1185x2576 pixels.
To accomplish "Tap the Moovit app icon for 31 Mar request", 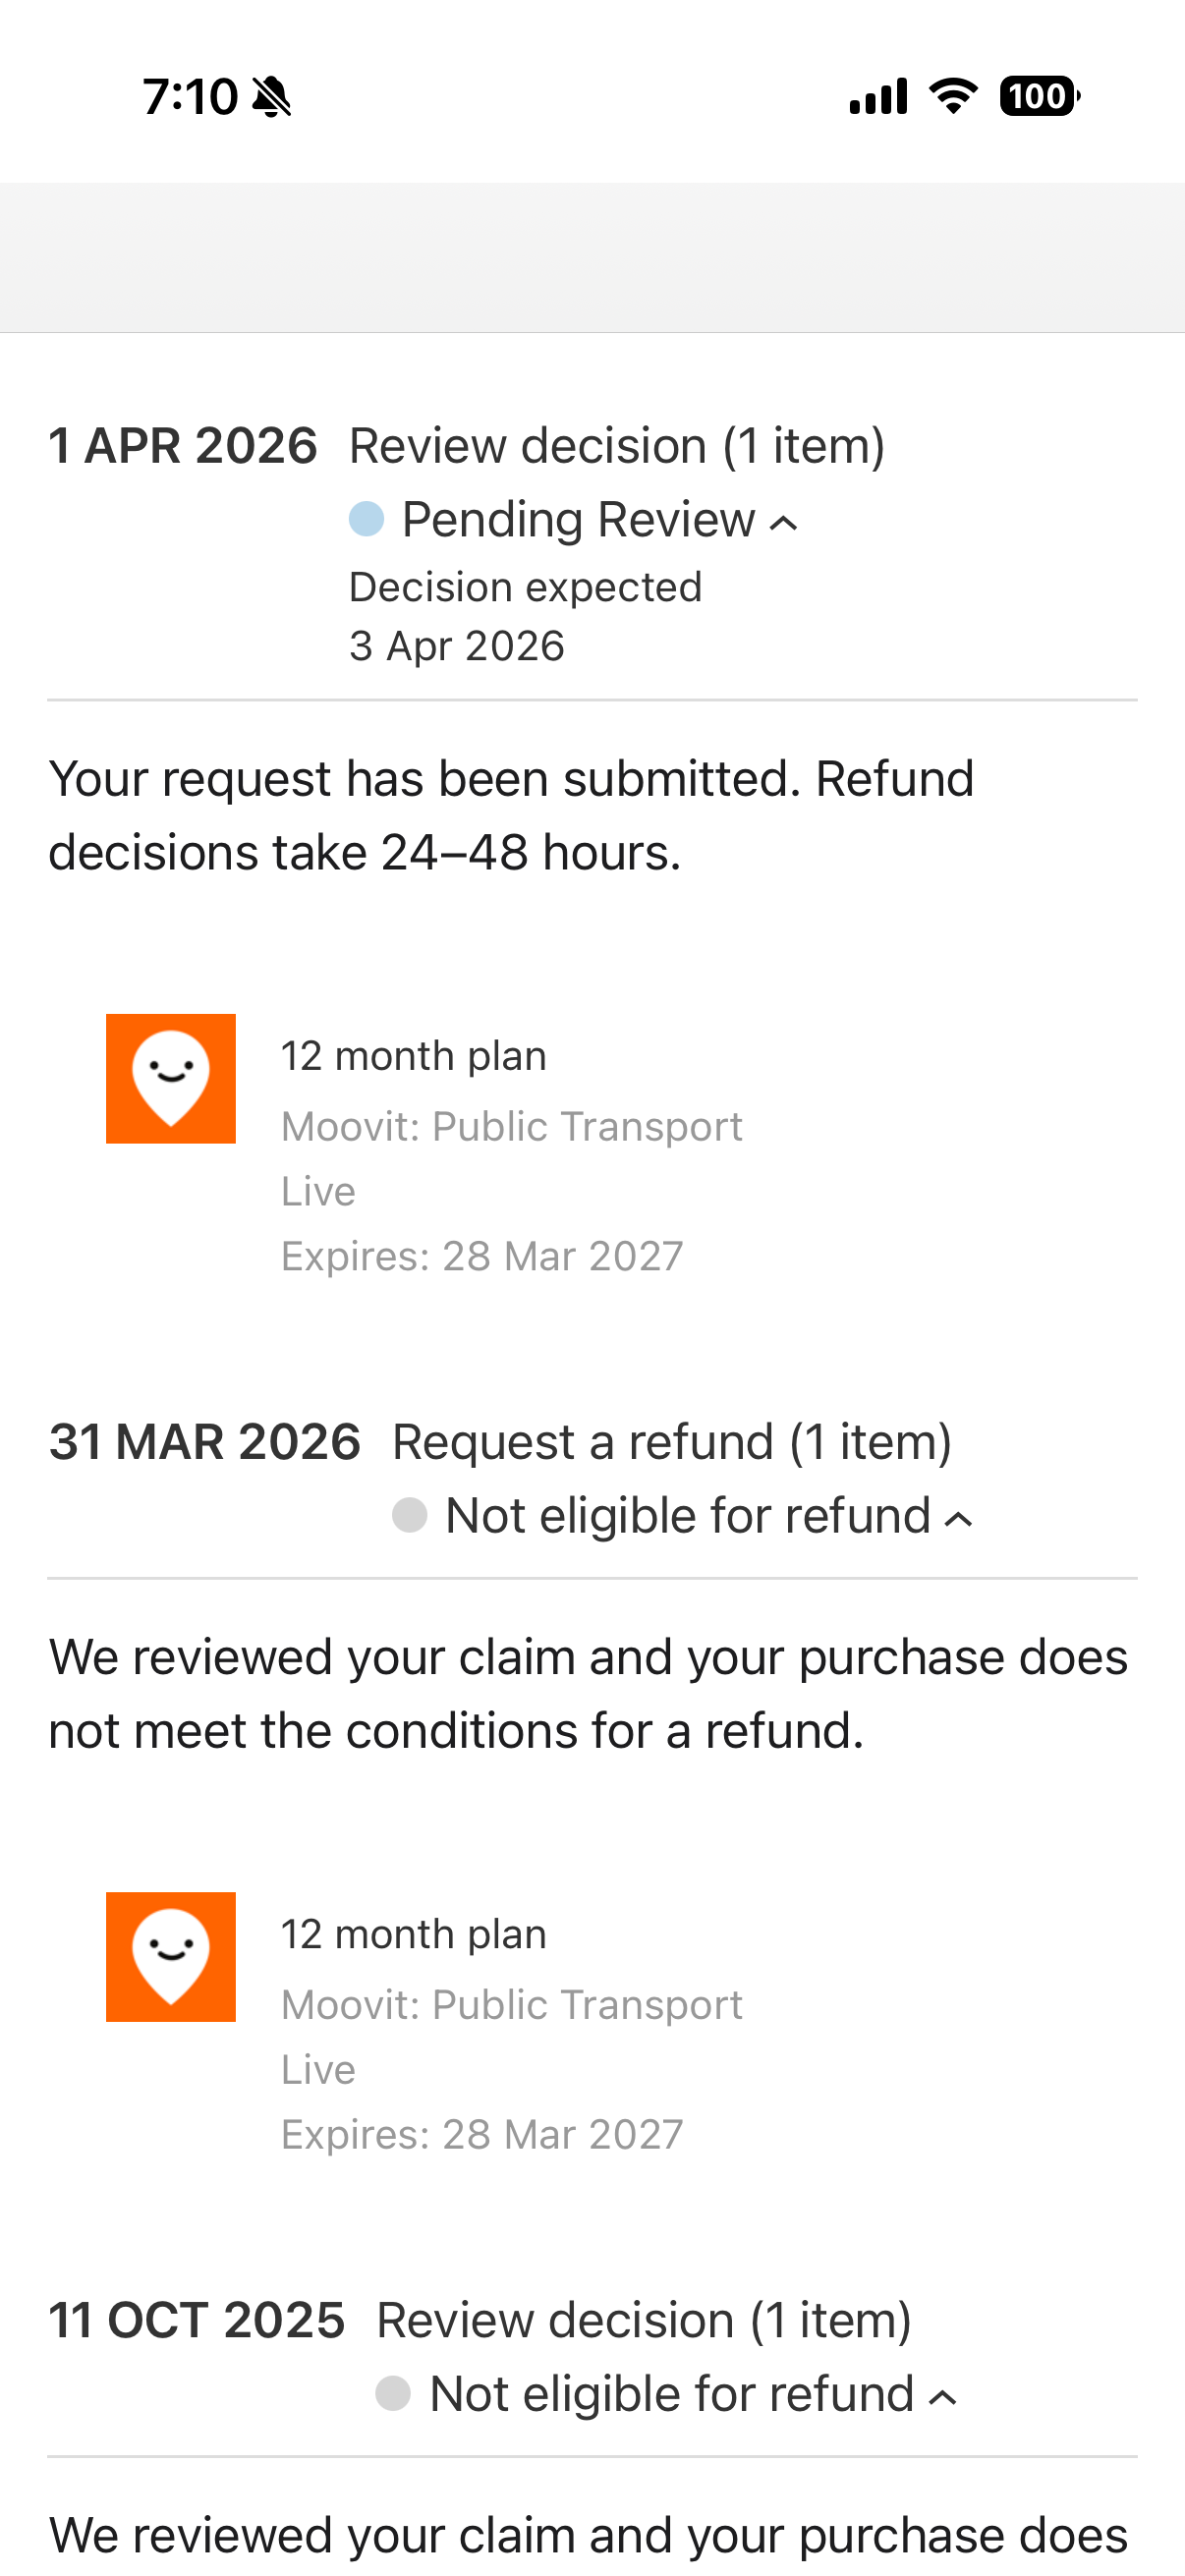I will pyautogui.click(x=171, y=1957).
